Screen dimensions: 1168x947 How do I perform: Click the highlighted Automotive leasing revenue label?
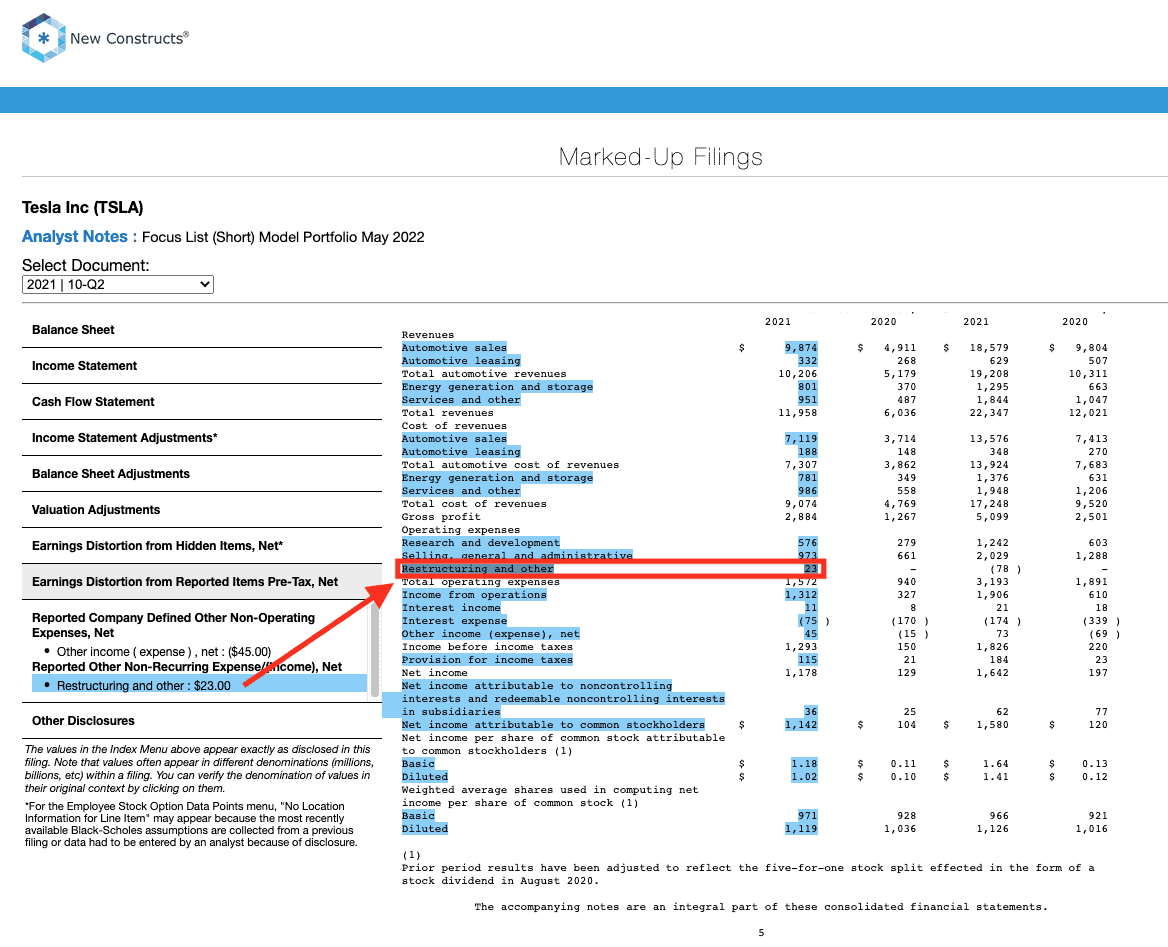[461, 361]
